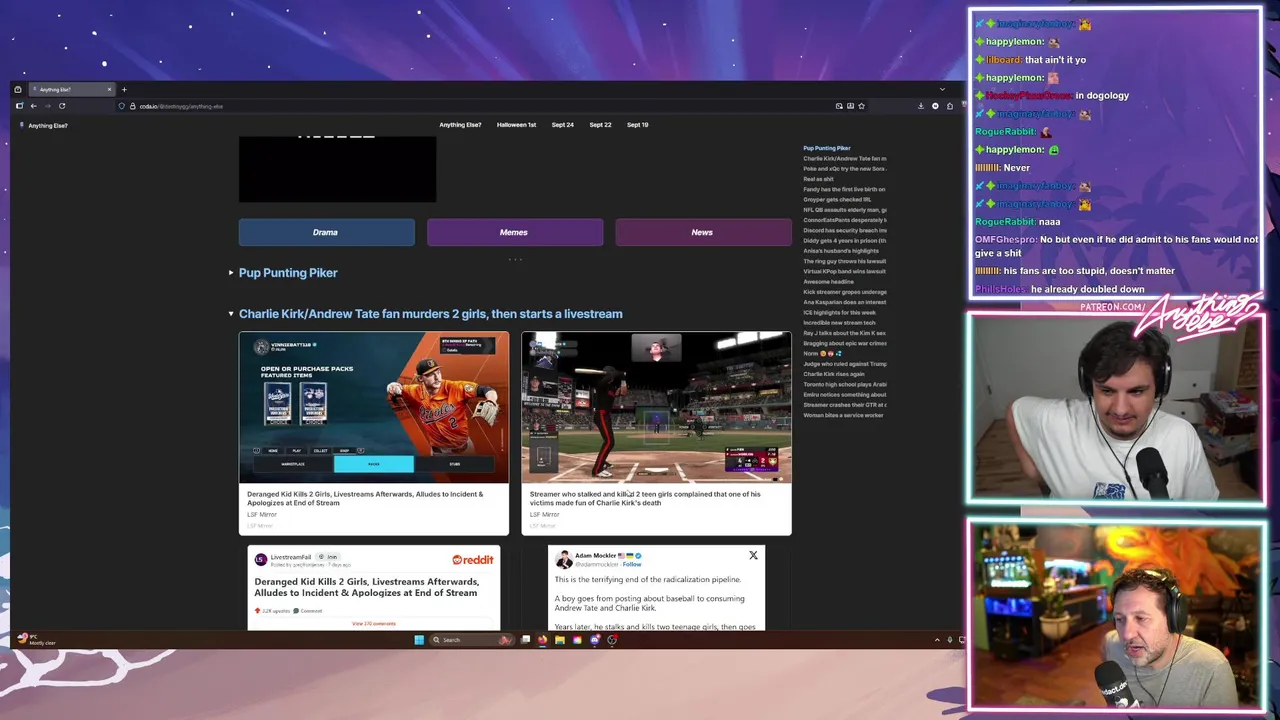Select 'Toronto high school plays Arabic' outline item
1280x720 pixels.
click(844, 384)
